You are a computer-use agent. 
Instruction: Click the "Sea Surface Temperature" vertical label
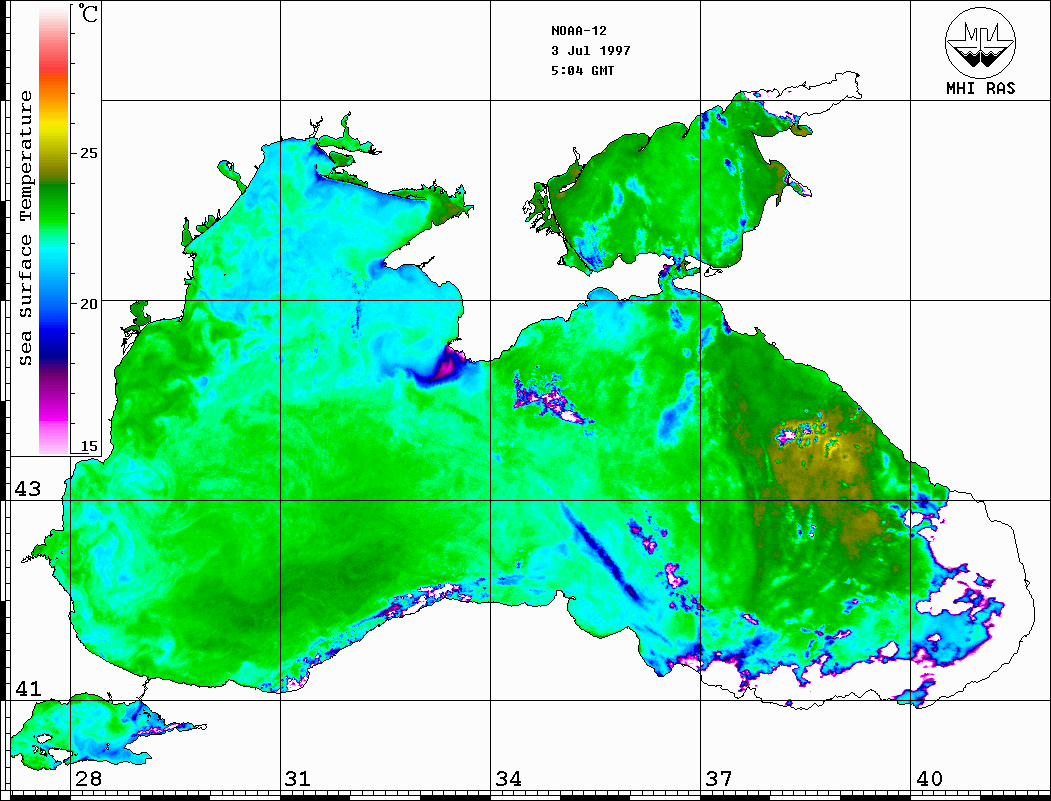[x=25, y=228]
